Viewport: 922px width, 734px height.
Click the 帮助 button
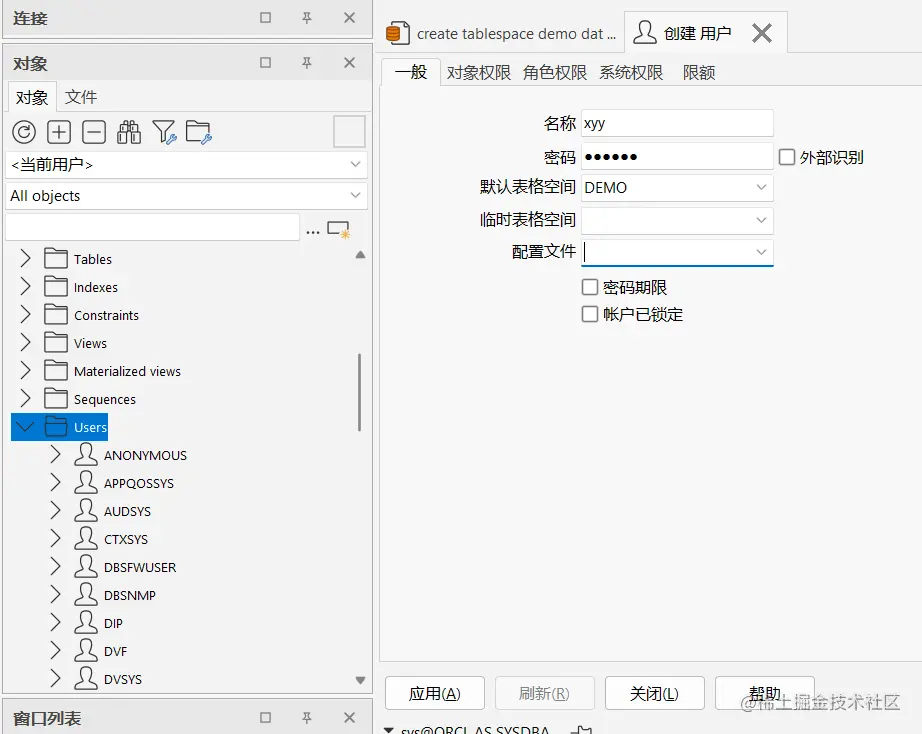(x=764, y=693)
